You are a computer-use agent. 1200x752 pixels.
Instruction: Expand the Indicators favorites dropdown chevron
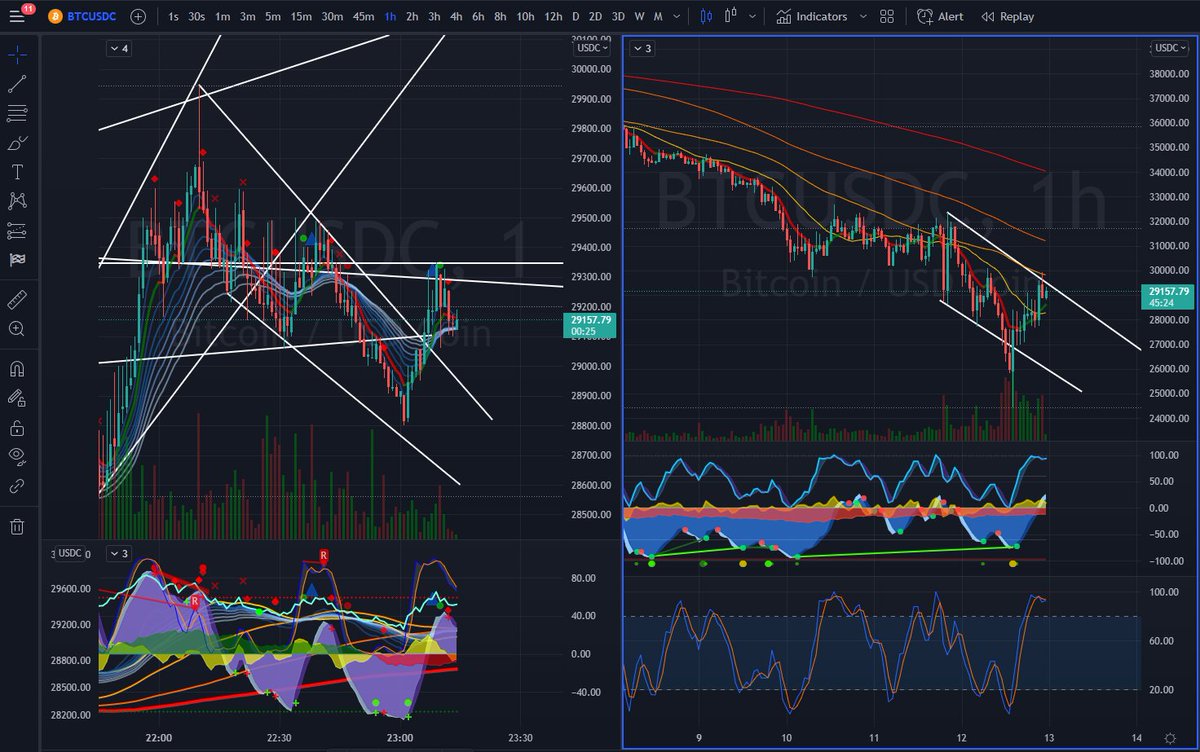(862, 16)
